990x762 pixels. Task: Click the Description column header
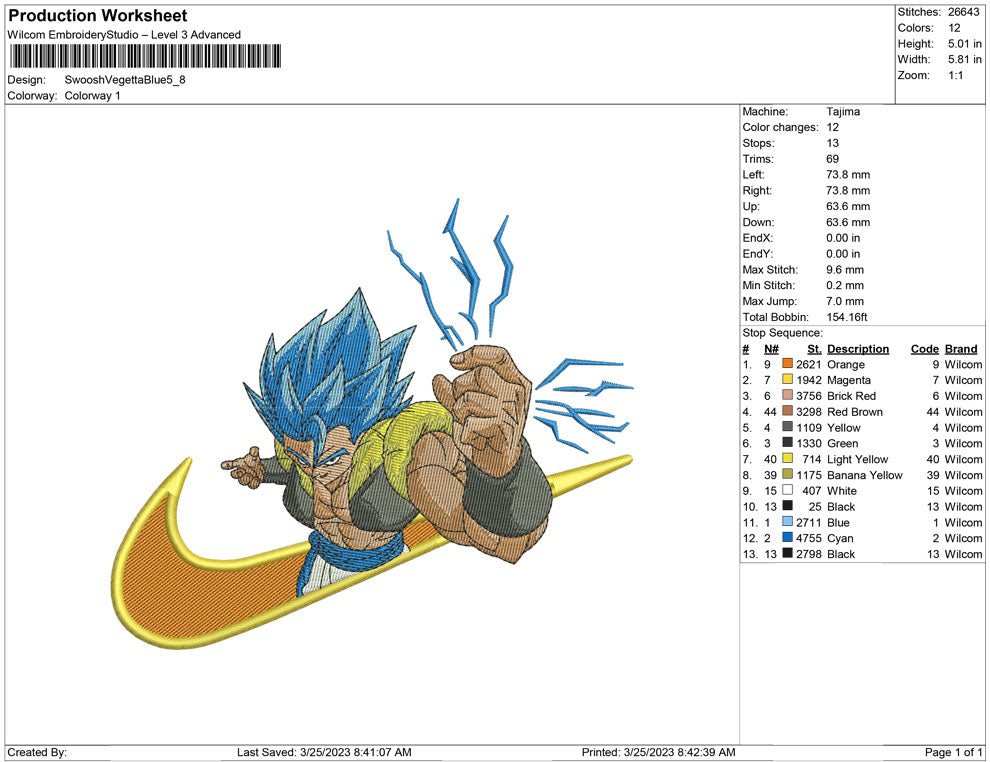pos(858,349)
